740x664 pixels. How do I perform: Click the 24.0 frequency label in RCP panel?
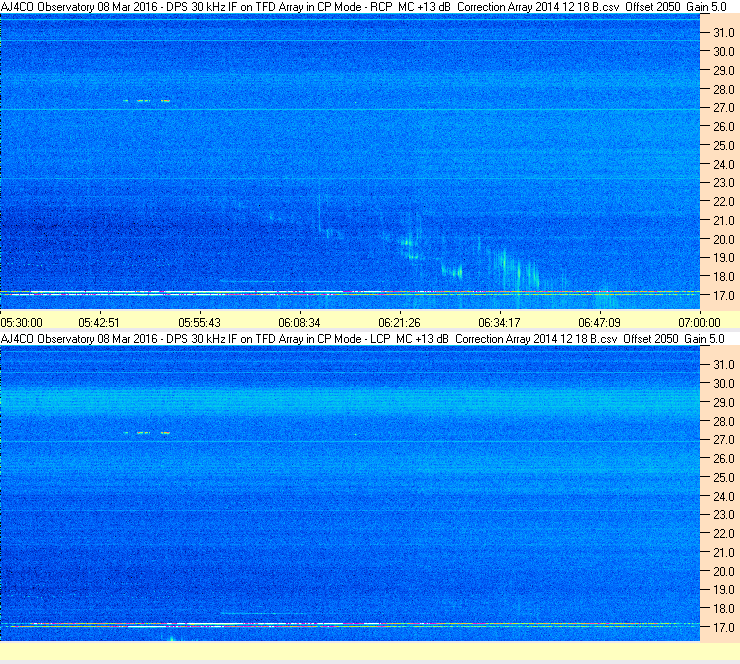723,165
